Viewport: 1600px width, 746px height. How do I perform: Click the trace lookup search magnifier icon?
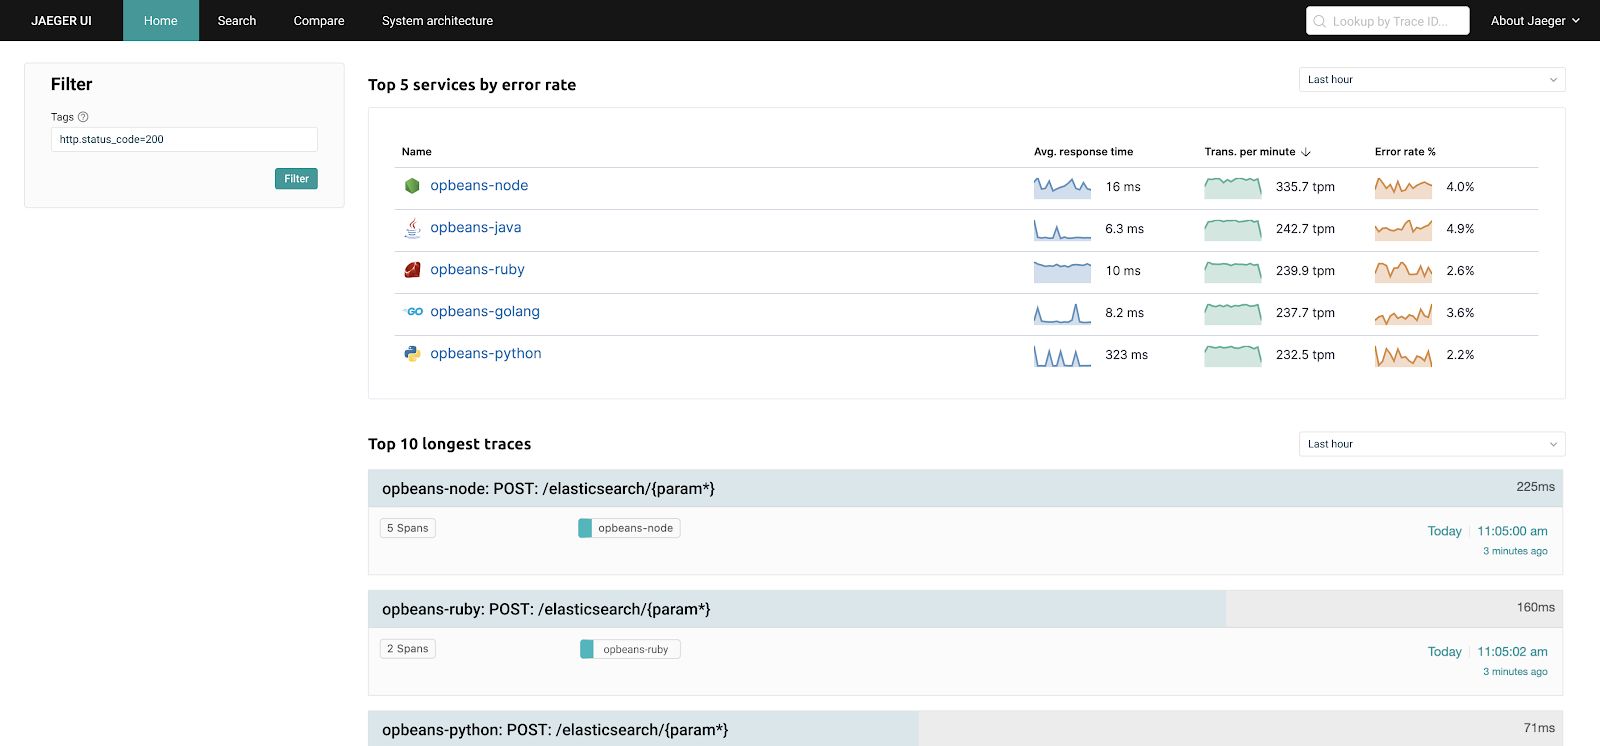tap(1320, 21)
